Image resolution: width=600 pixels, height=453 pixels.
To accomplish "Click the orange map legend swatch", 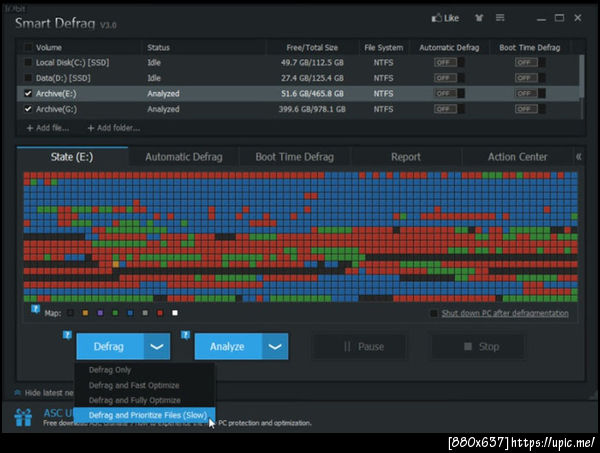I will click(x=85, y=313).
